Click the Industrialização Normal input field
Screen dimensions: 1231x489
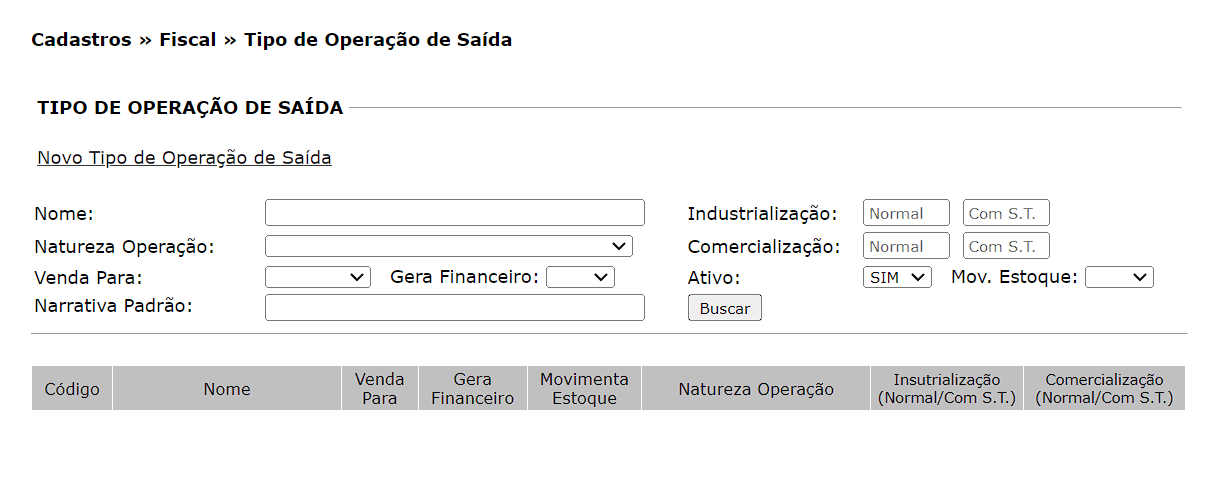coord(906,213)
